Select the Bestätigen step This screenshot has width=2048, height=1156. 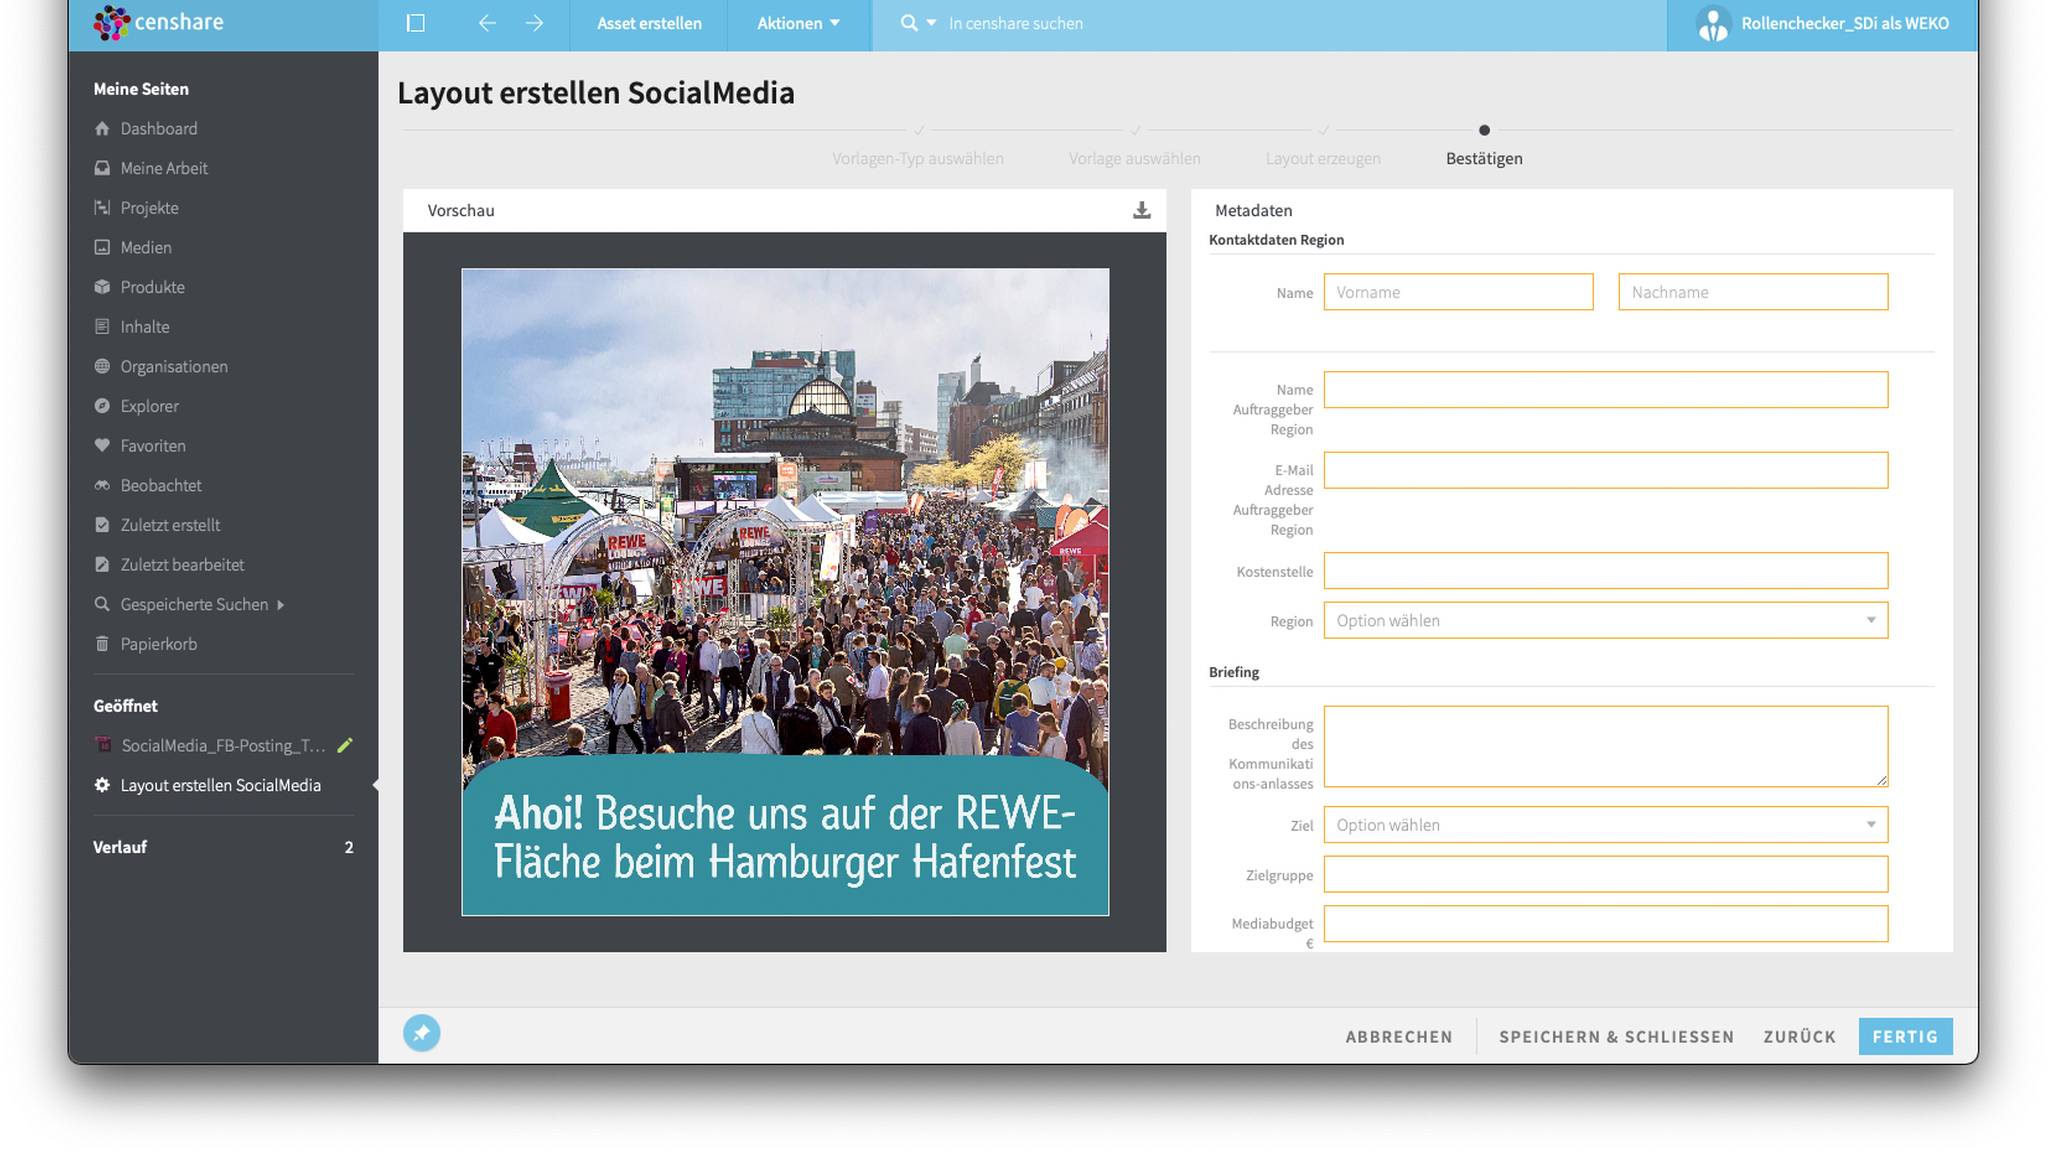coord(1484,158)
